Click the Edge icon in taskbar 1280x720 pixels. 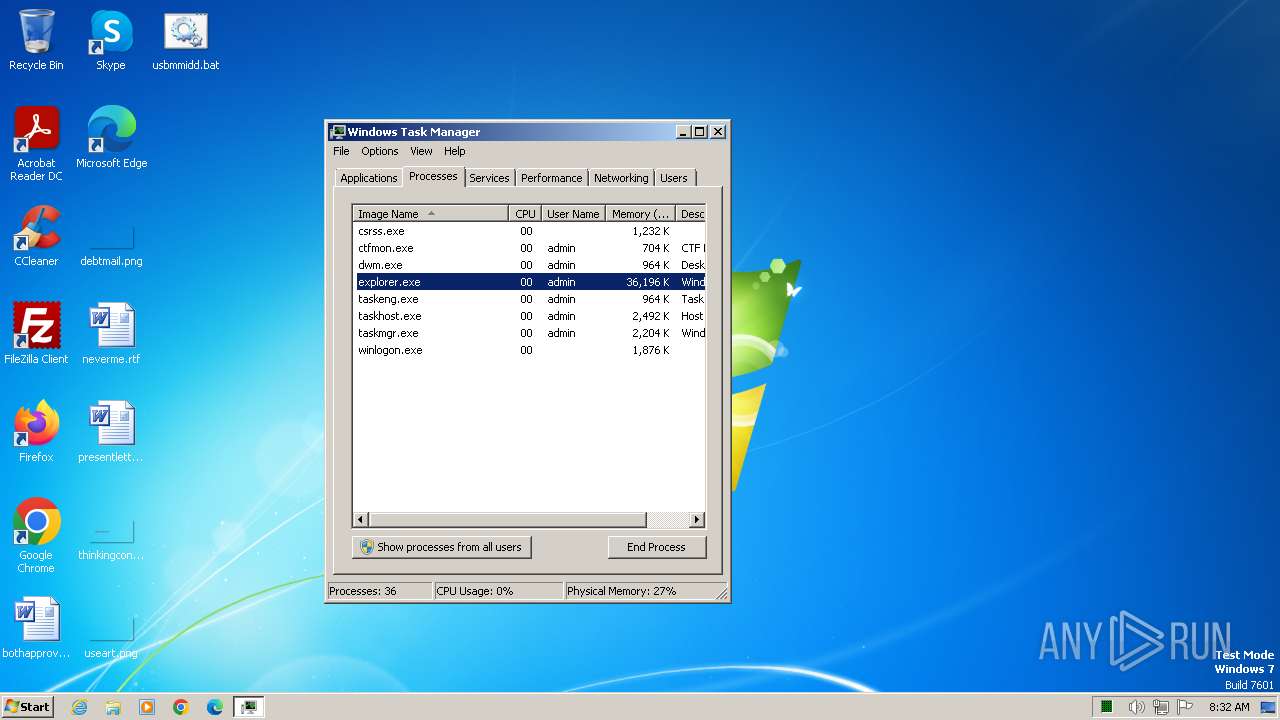click(215, 707)
